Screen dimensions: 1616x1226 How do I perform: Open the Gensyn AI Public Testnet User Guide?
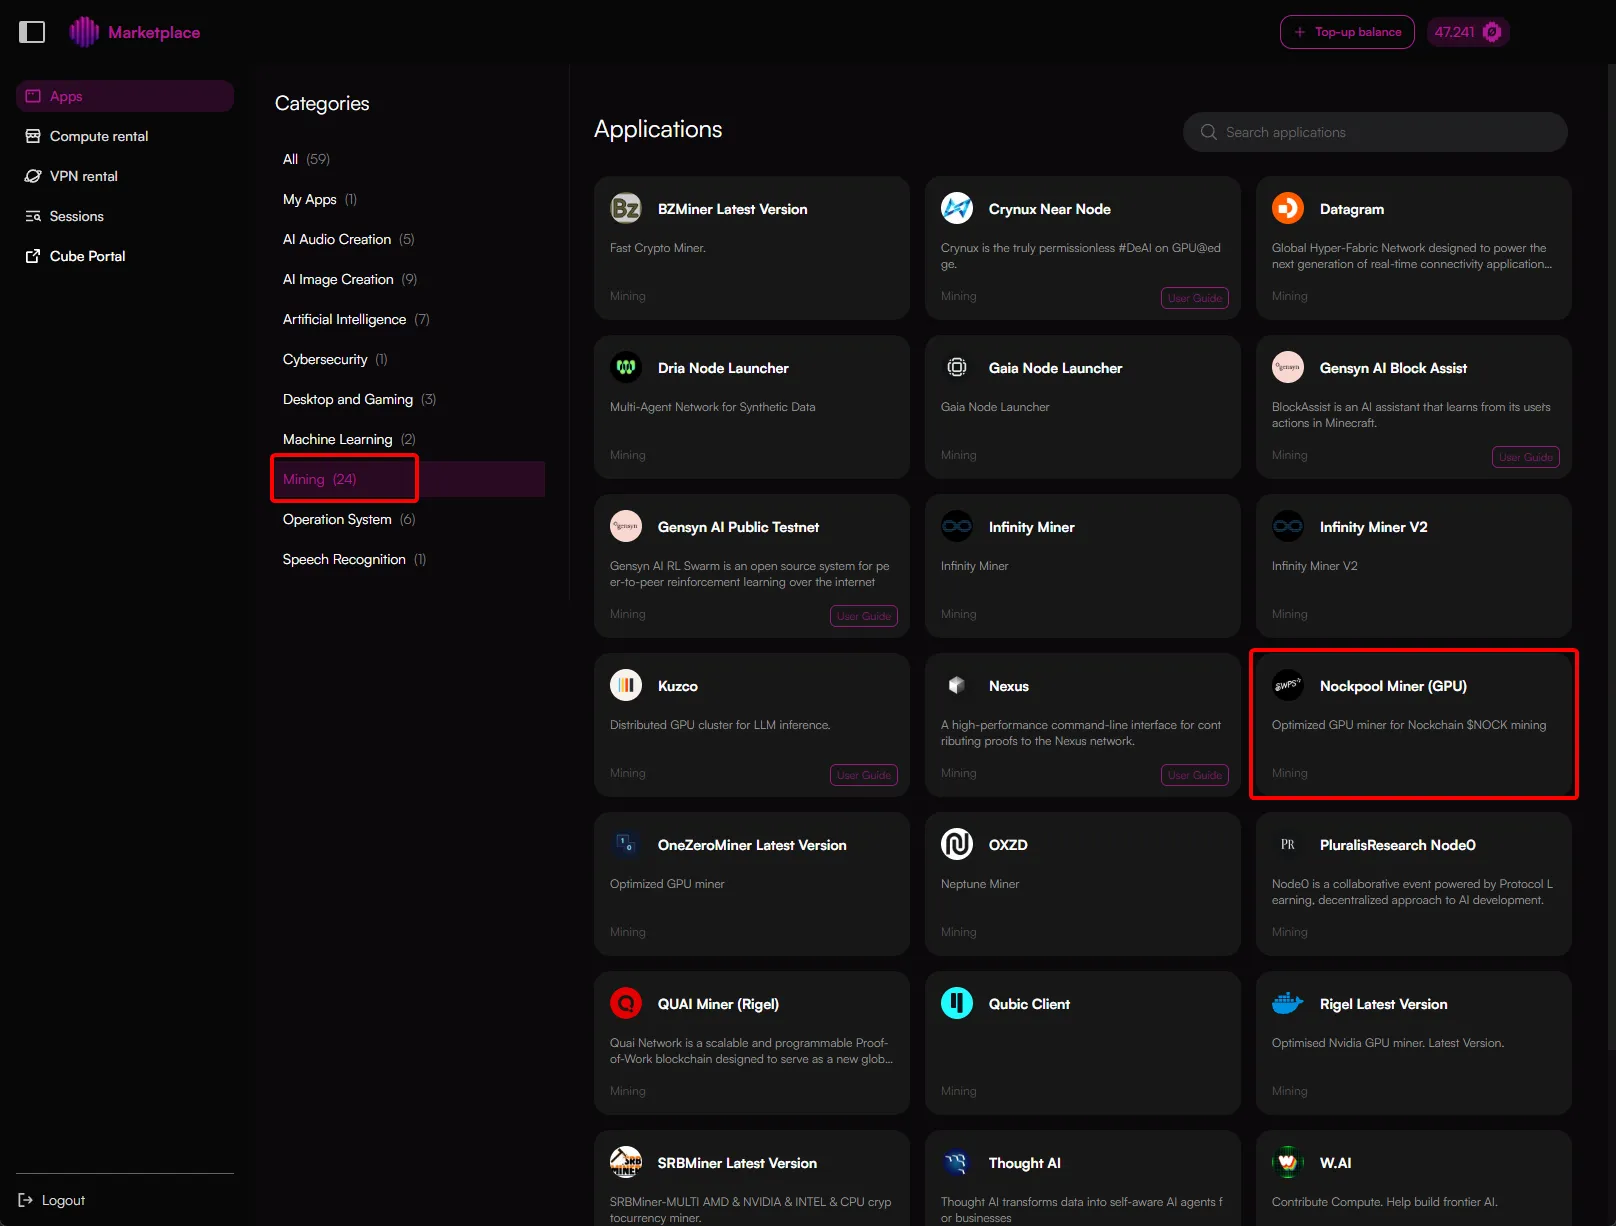[x=864, y=616]
